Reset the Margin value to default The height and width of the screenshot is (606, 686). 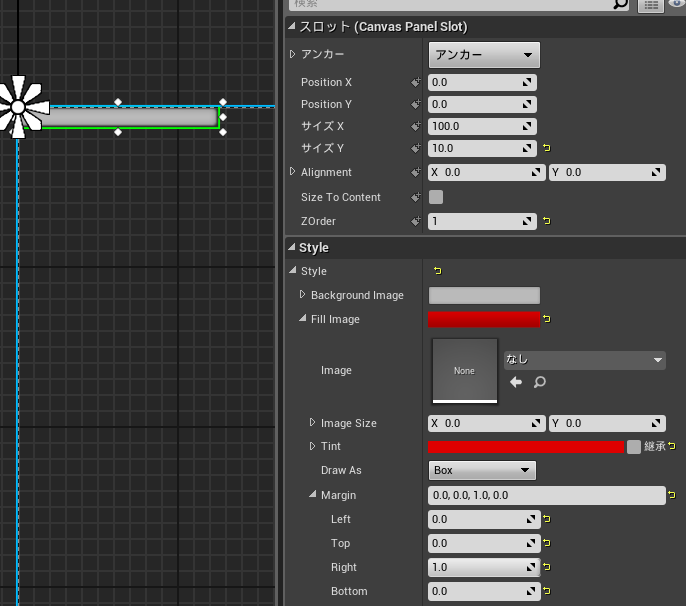672,495
